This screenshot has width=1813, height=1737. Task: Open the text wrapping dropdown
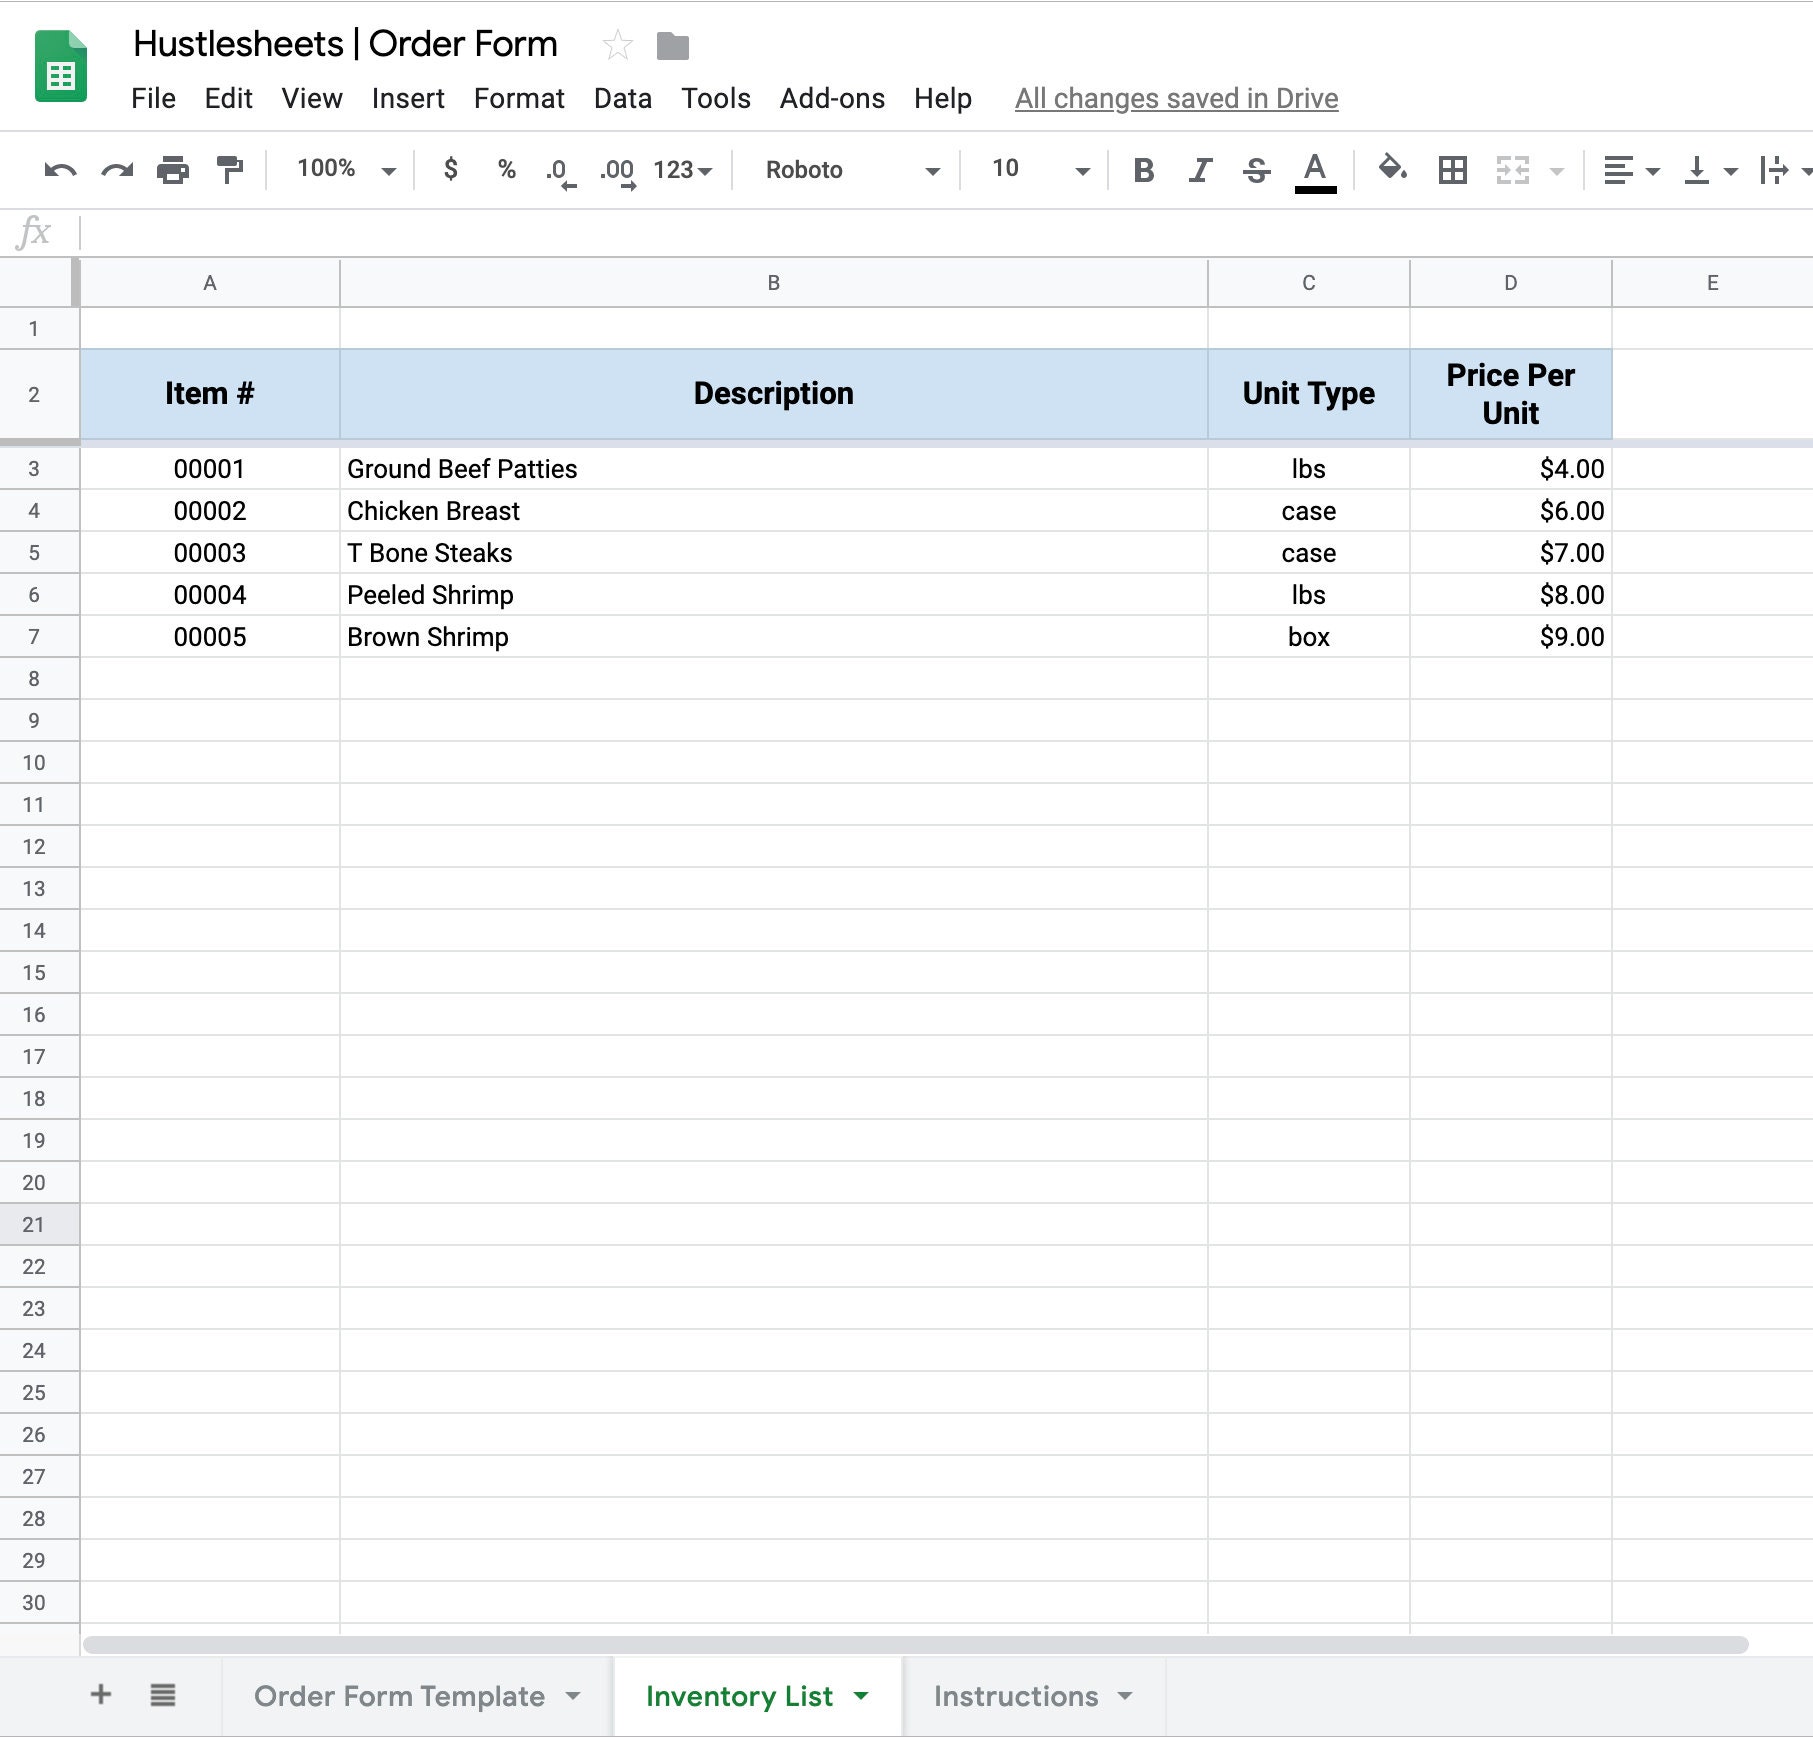click(x=1785, y=170)
